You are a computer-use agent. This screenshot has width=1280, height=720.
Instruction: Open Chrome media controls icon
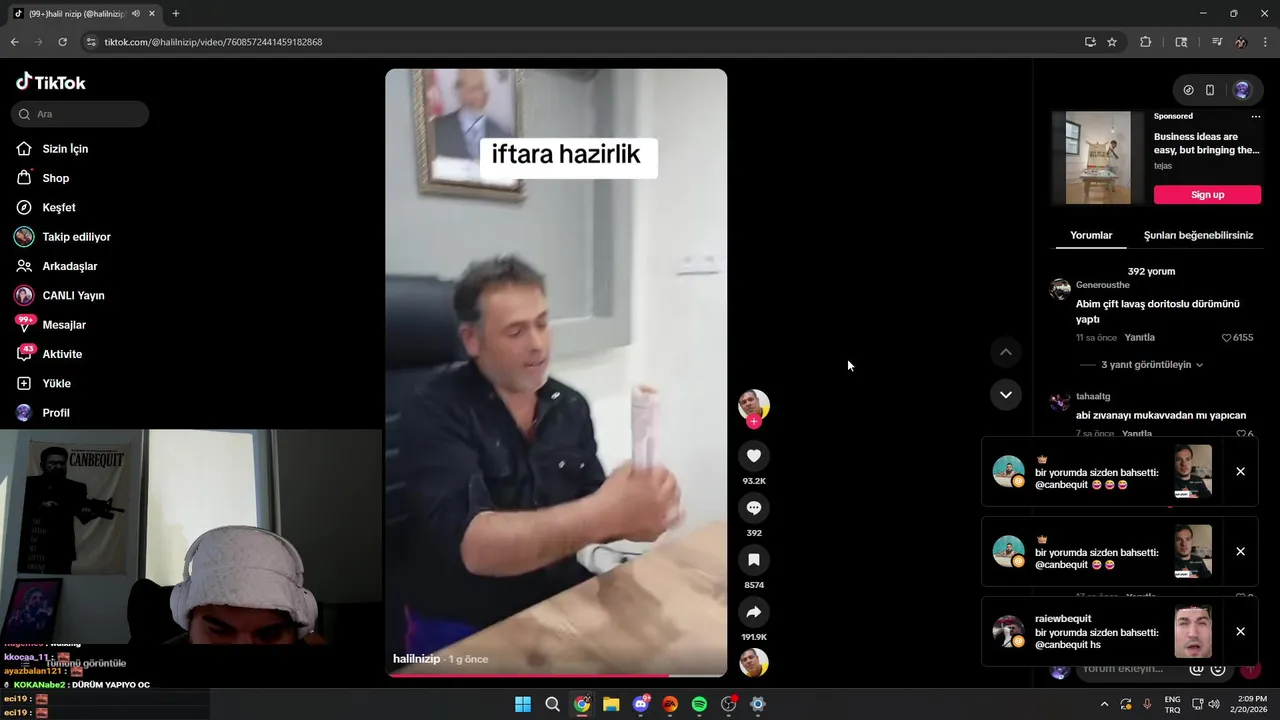tap(1217, 42)
